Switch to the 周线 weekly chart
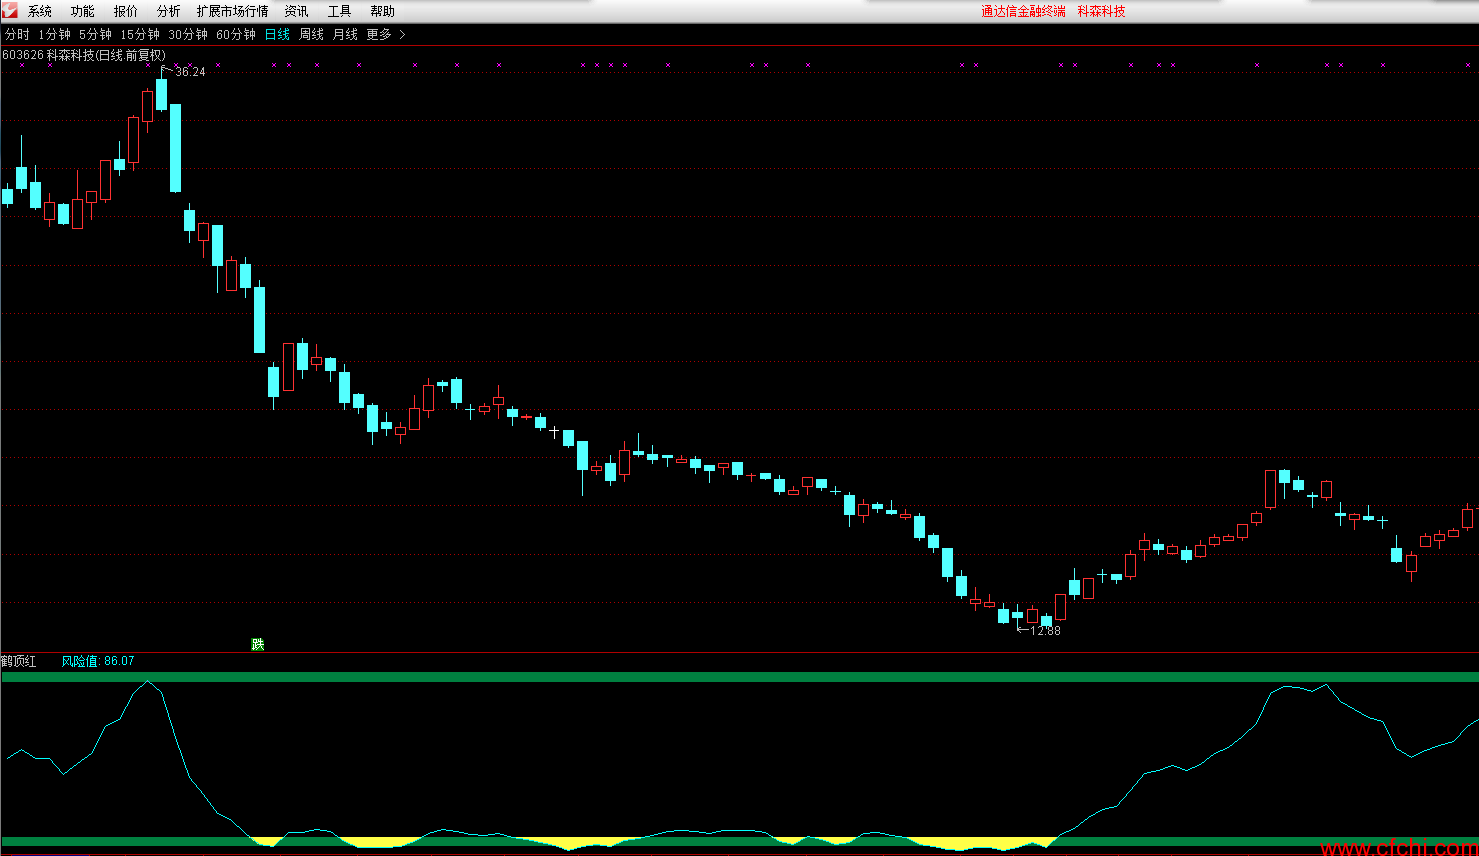 [312, 34]
